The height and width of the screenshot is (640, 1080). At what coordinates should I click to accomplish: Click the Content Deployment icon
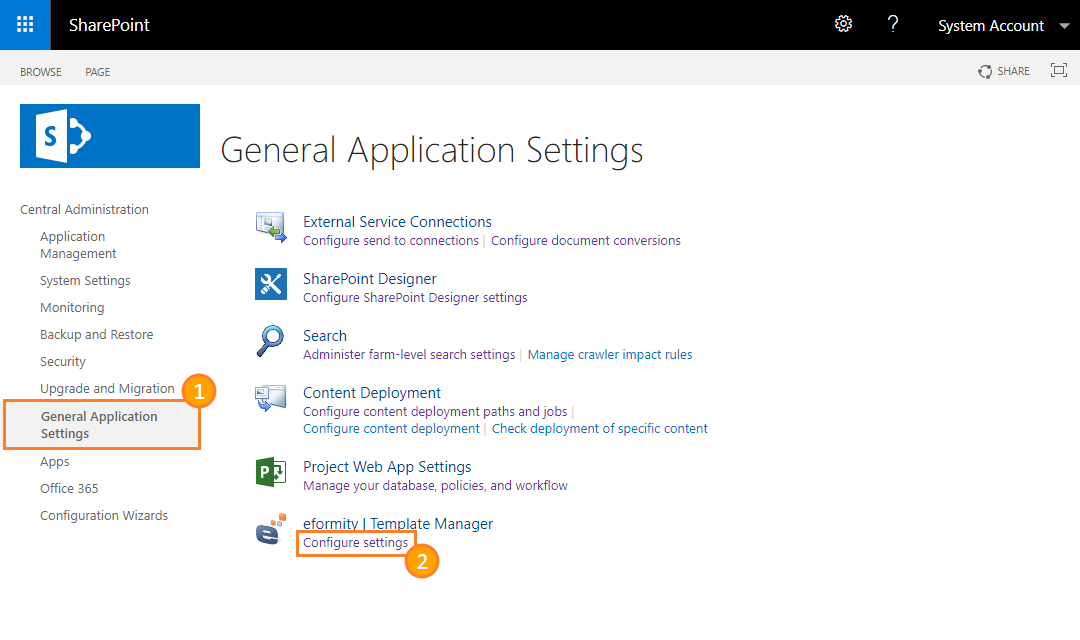click(271, 398)
